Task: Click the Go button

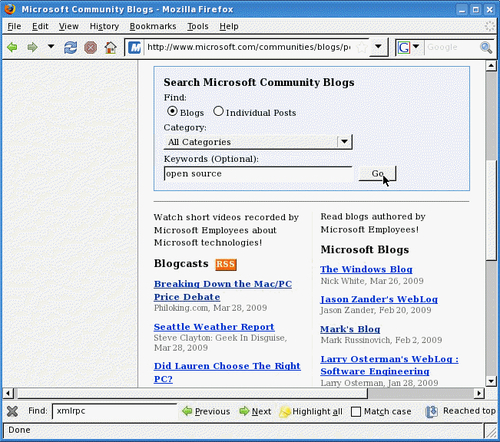Action: tap(377, 174)
